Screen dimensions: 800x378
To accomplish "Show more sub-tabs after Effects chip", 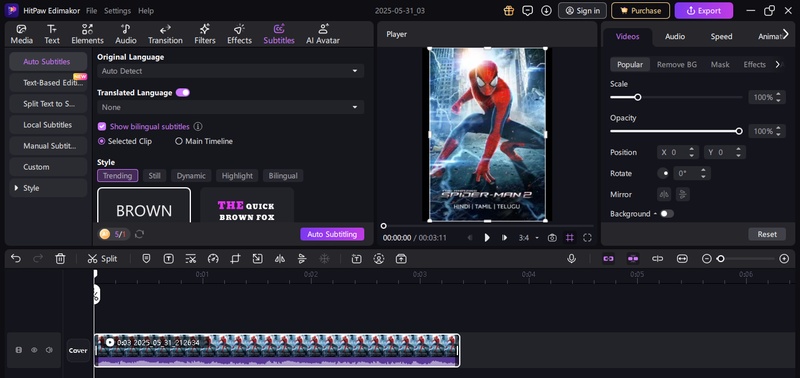I will (x=778, y=64).
